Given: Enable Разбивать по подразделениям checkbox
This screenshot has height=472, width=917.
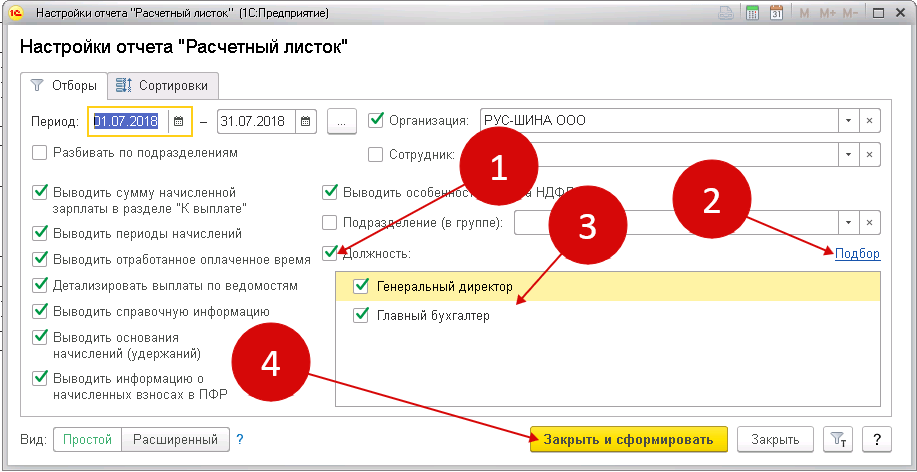Looking at the screenshot, I should point(40,153).
